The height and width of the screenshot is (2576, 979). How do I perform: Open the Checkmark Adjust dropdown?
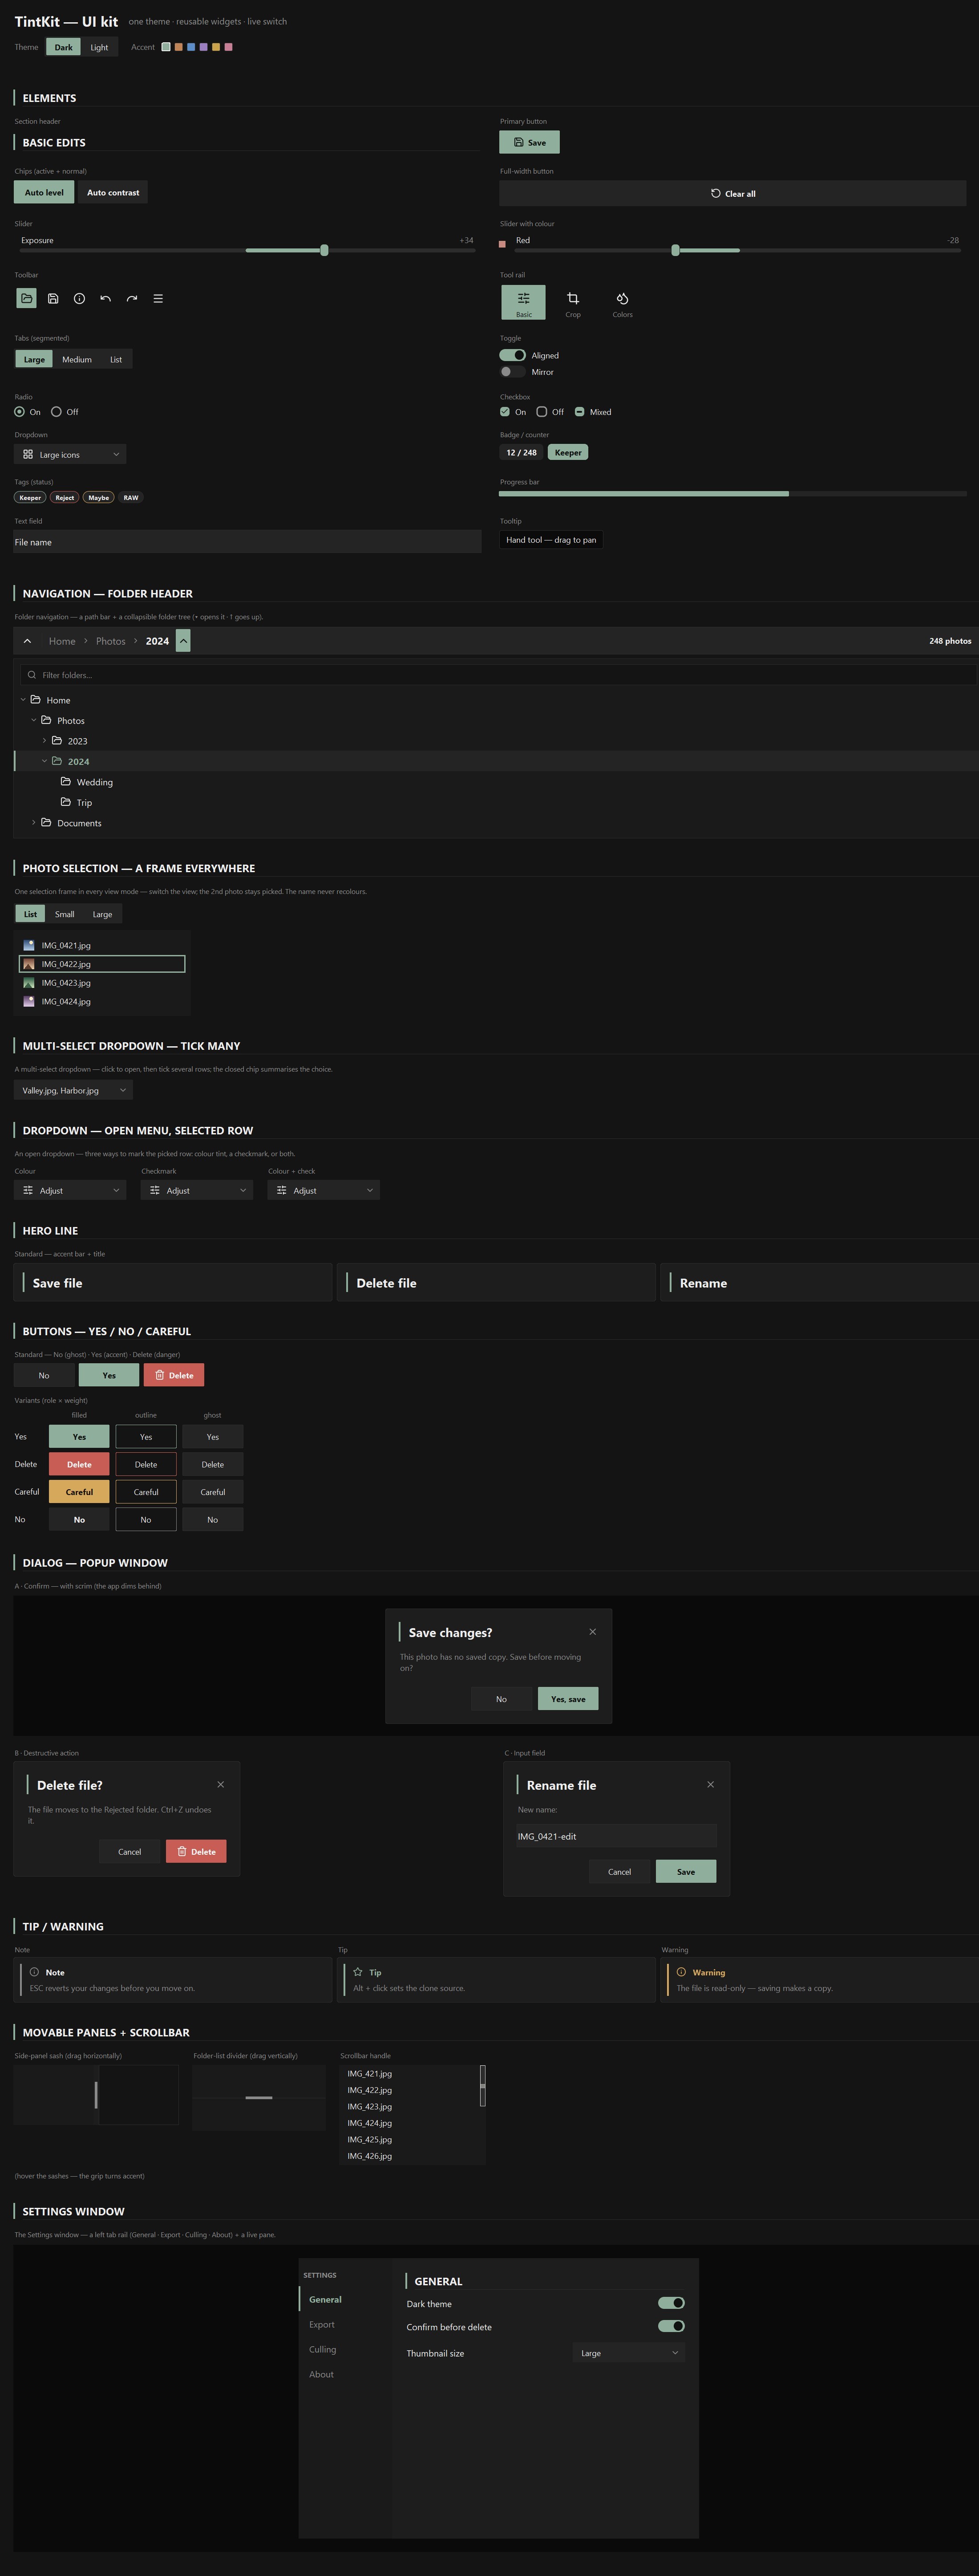pos(197,1190)
